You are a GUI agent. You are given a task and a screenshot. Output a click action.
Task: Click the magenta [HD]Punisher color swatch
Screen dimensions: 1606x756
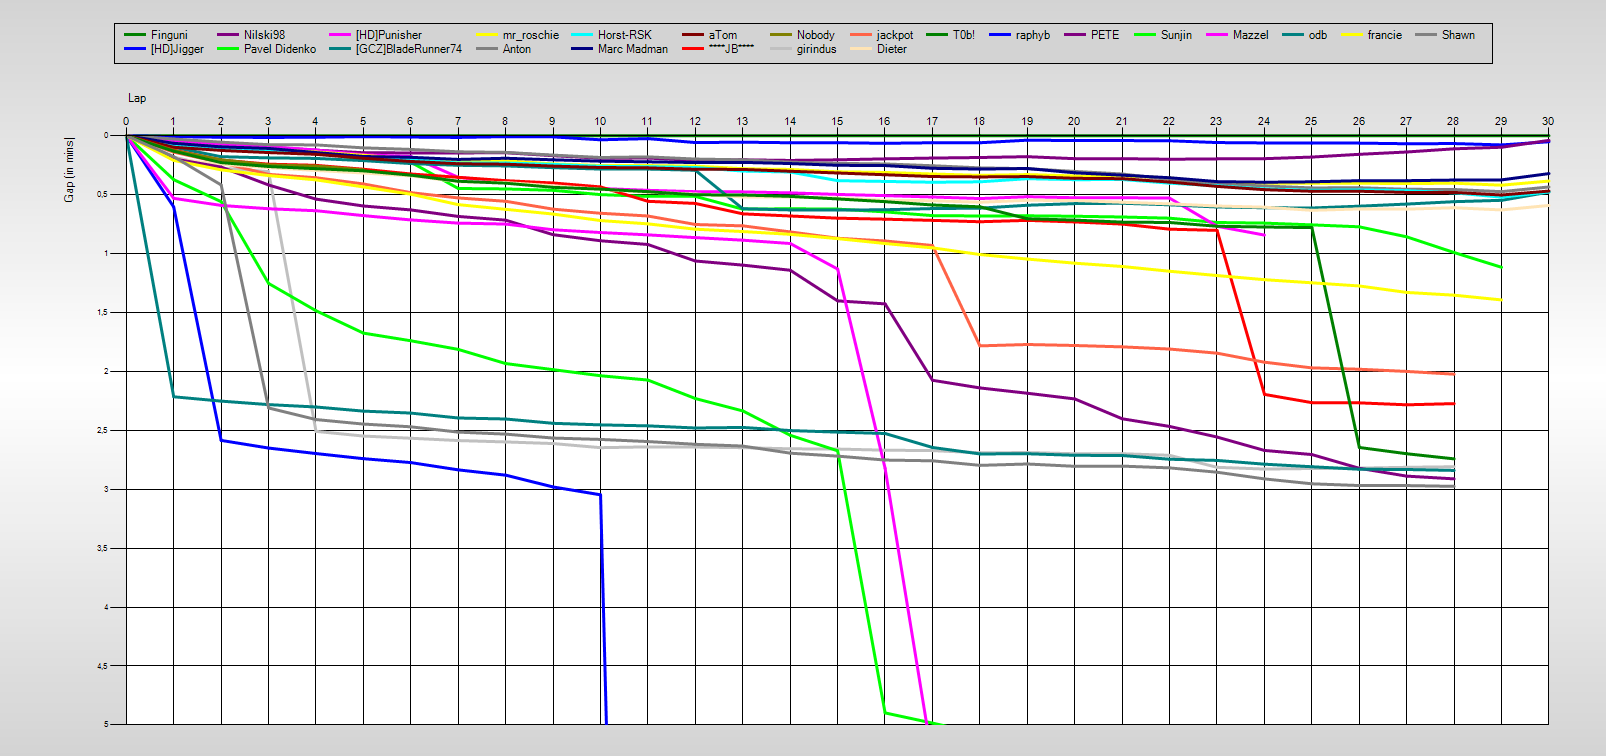coord(340,35)
